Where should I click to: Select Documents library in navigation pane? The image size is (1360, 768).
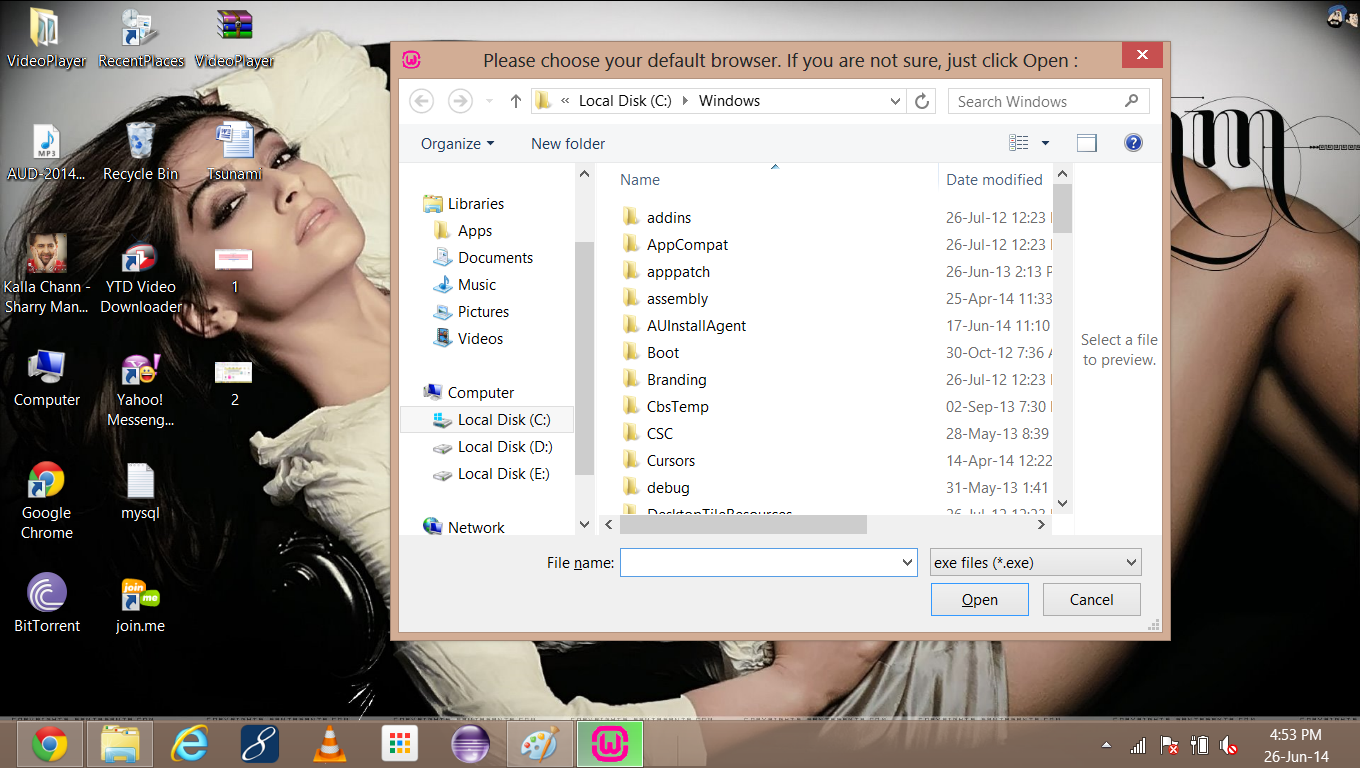pyautogui.click(x=483, y=258)
